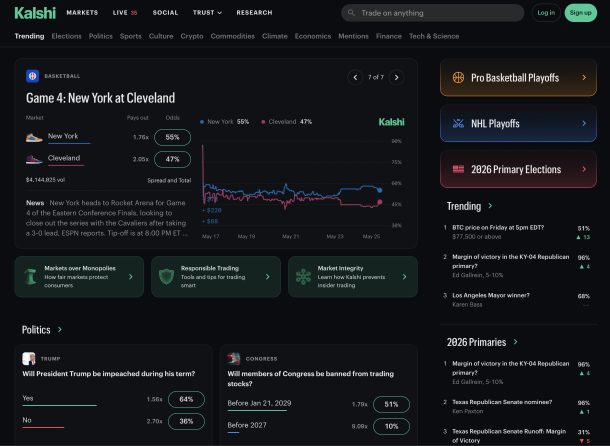The width and height of the screenshot is (610, 446).
Task: Select the Mentions category tab
Action: pos(353,36)
